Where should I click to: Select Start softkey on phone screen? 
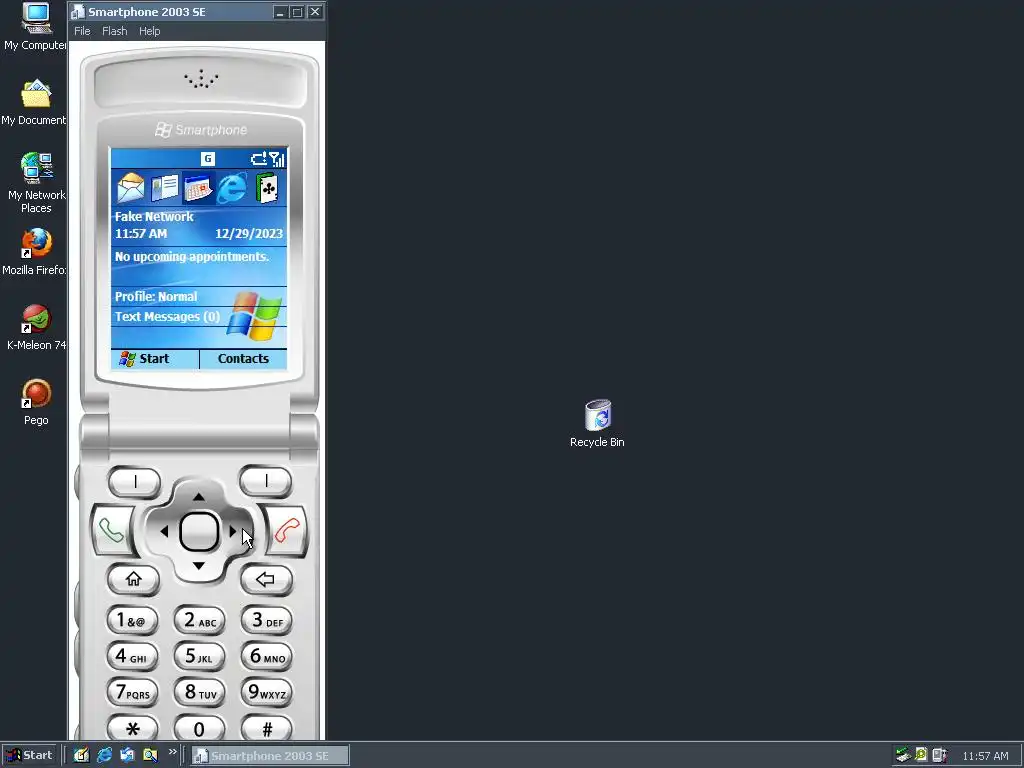(155, 359)
